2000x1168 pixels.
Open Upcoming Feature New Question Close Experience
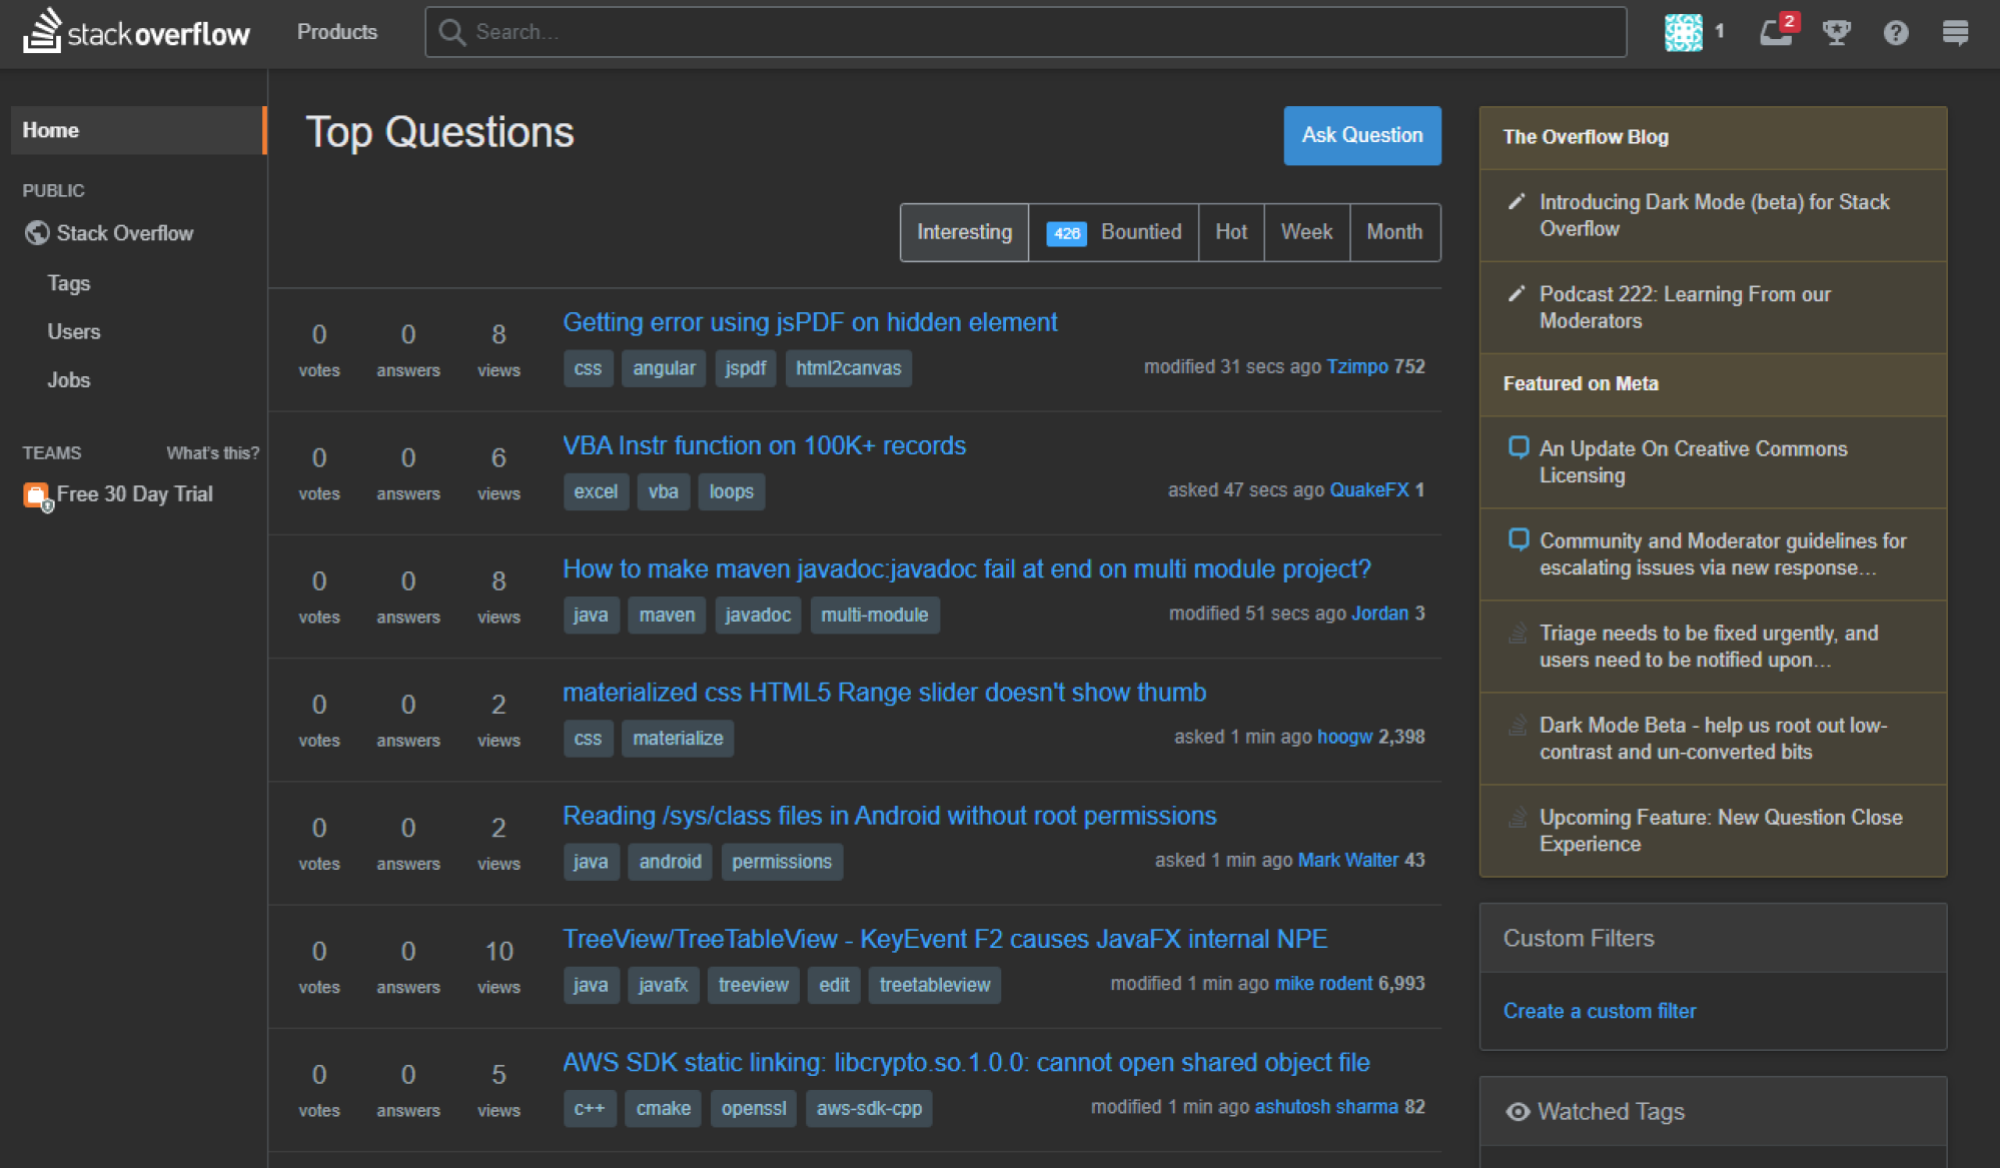[x=1720, y=830]
